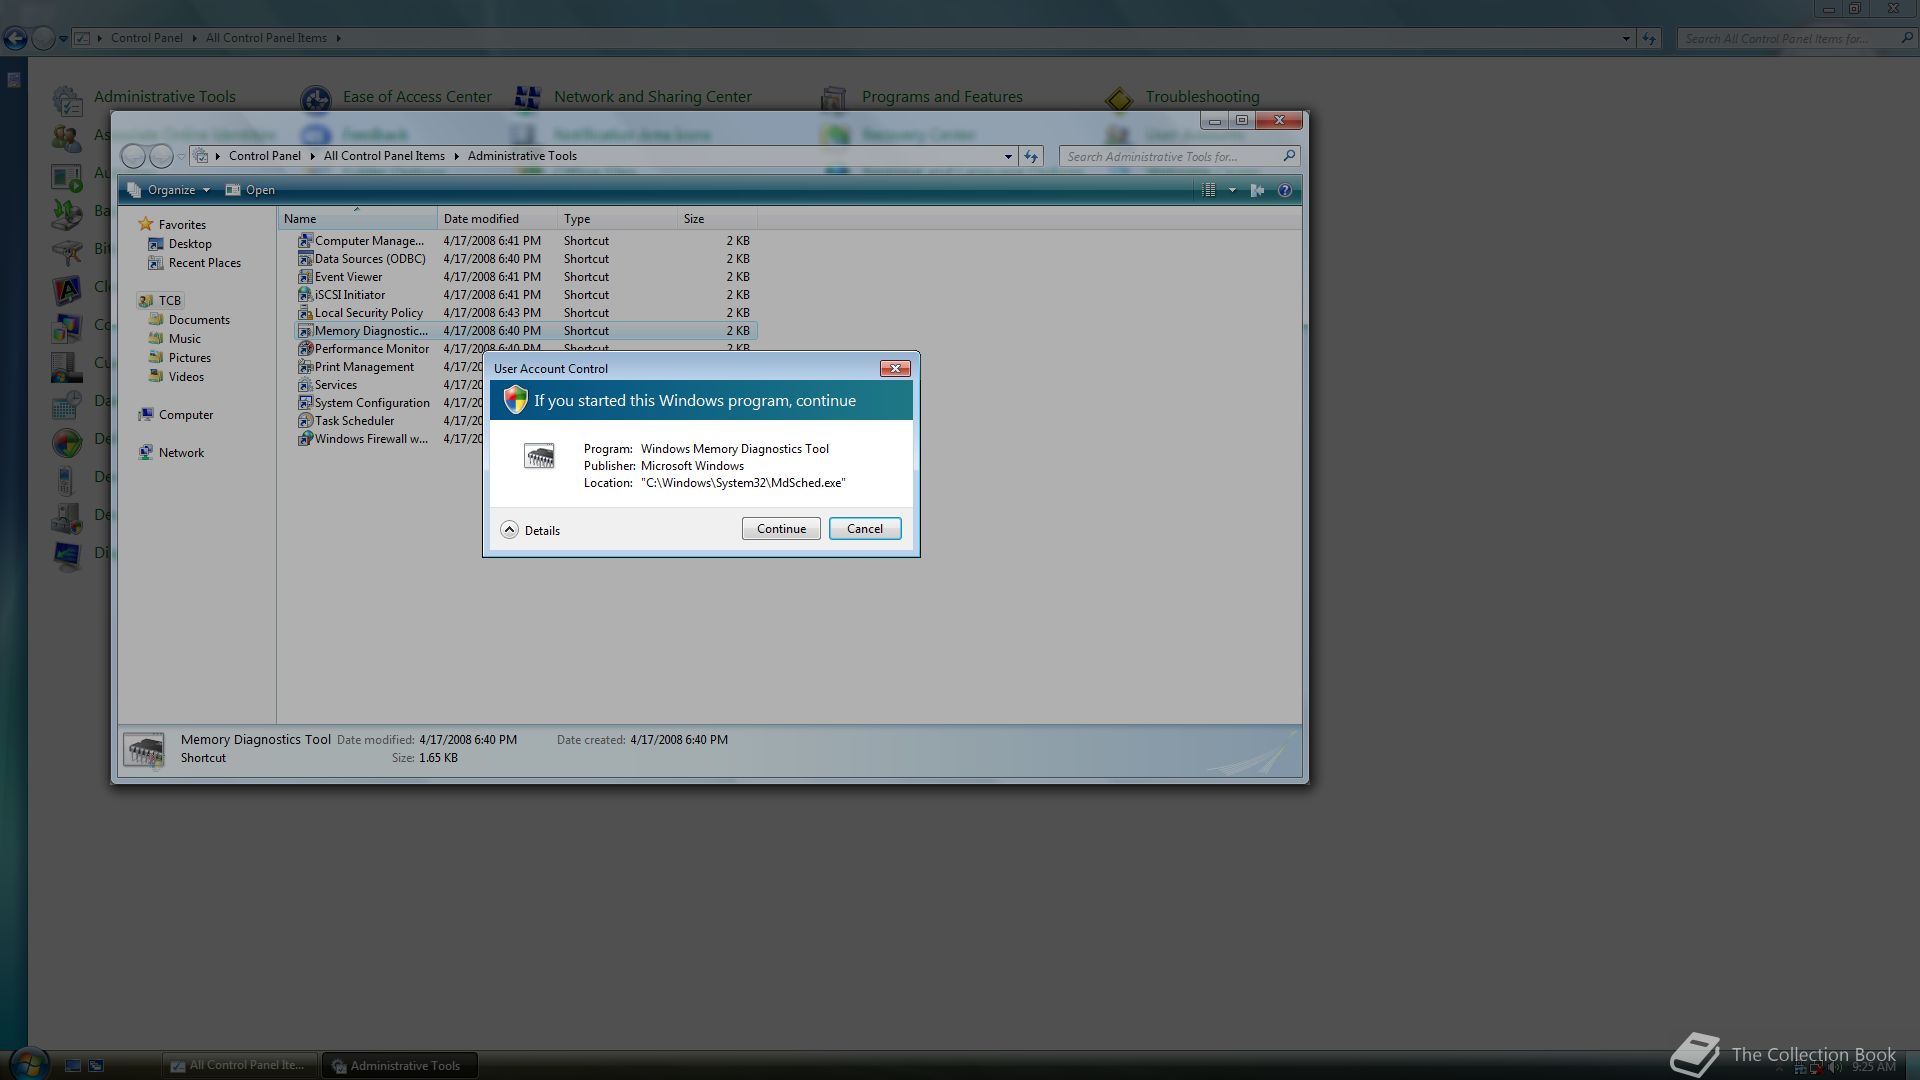
Task: Click Cancel in User Account Control dialog
Action: (x=865, y=529)
